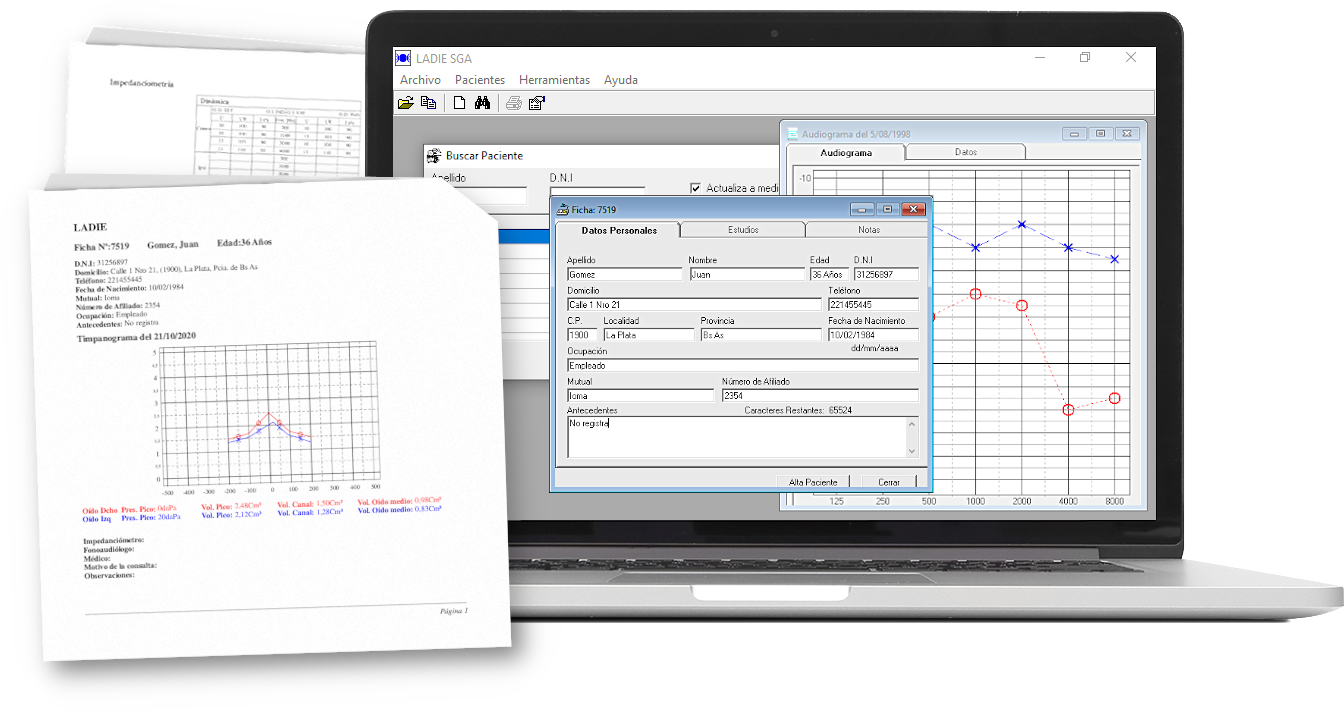Viewport: 1344px width, 711px height.
Task: Click the Edad field showing 36 Años
Action: coord(829,274)
